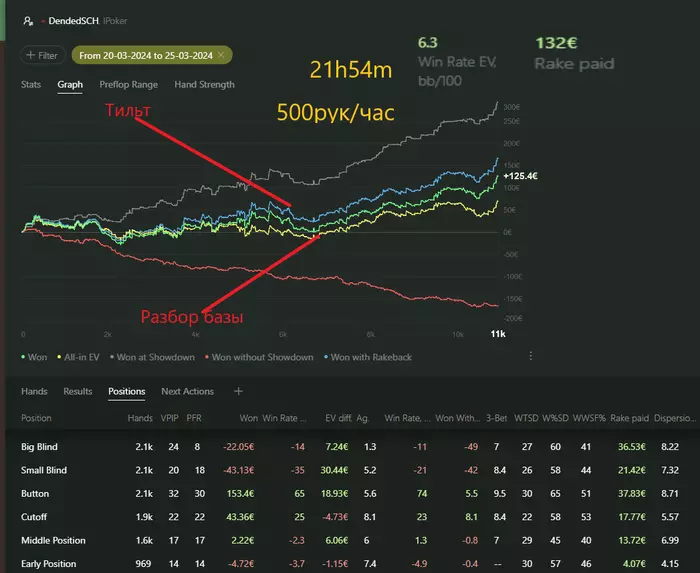The image size is (700, 573).
Task: Open the Next Actions tab
Action: pos(188,391)
